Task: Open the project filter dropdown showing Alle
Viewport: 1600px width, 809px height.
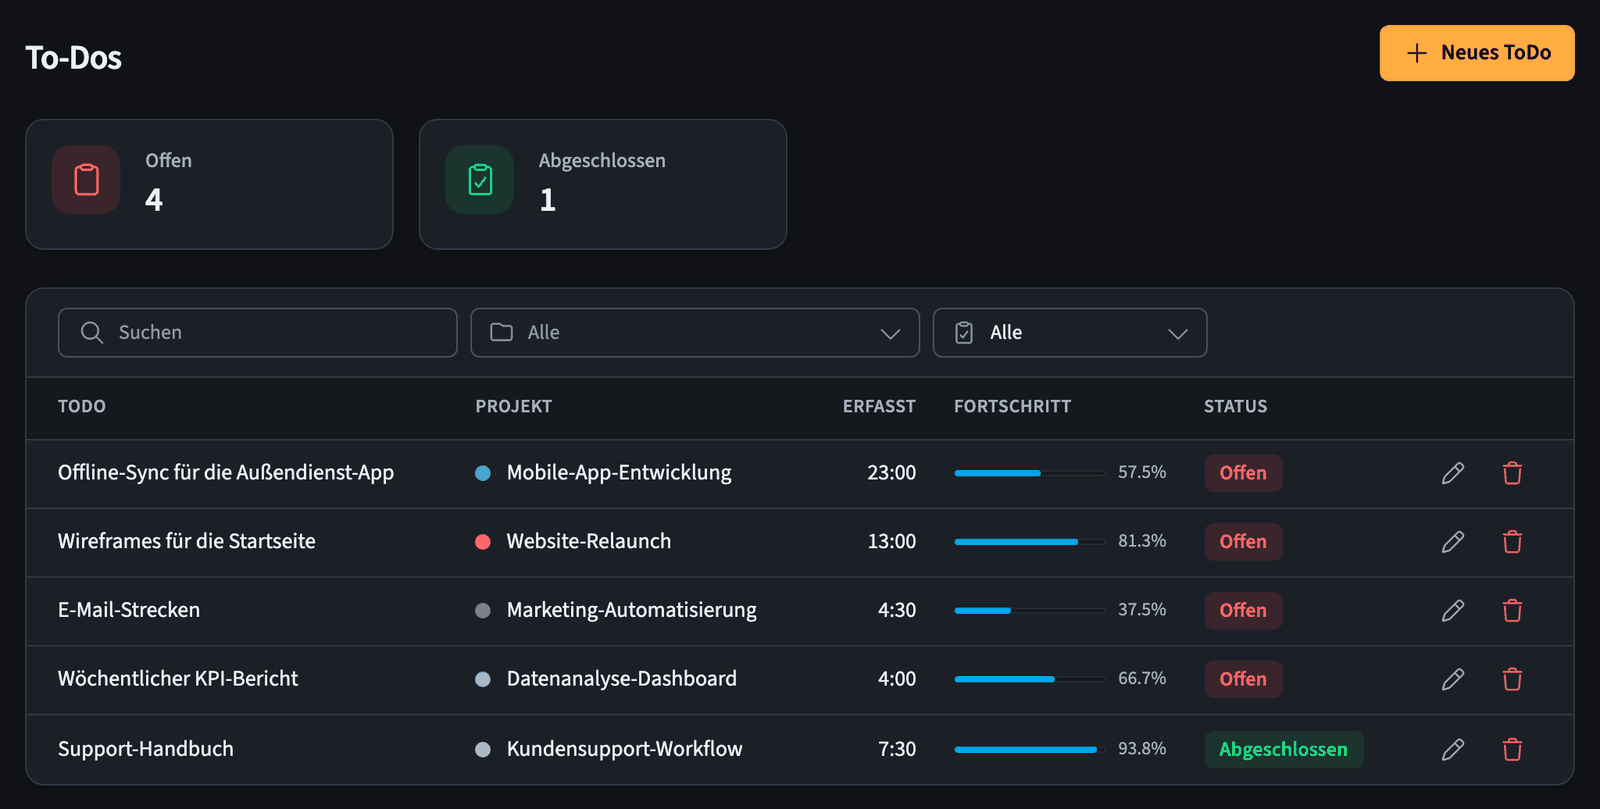Action: click(695, 333)
